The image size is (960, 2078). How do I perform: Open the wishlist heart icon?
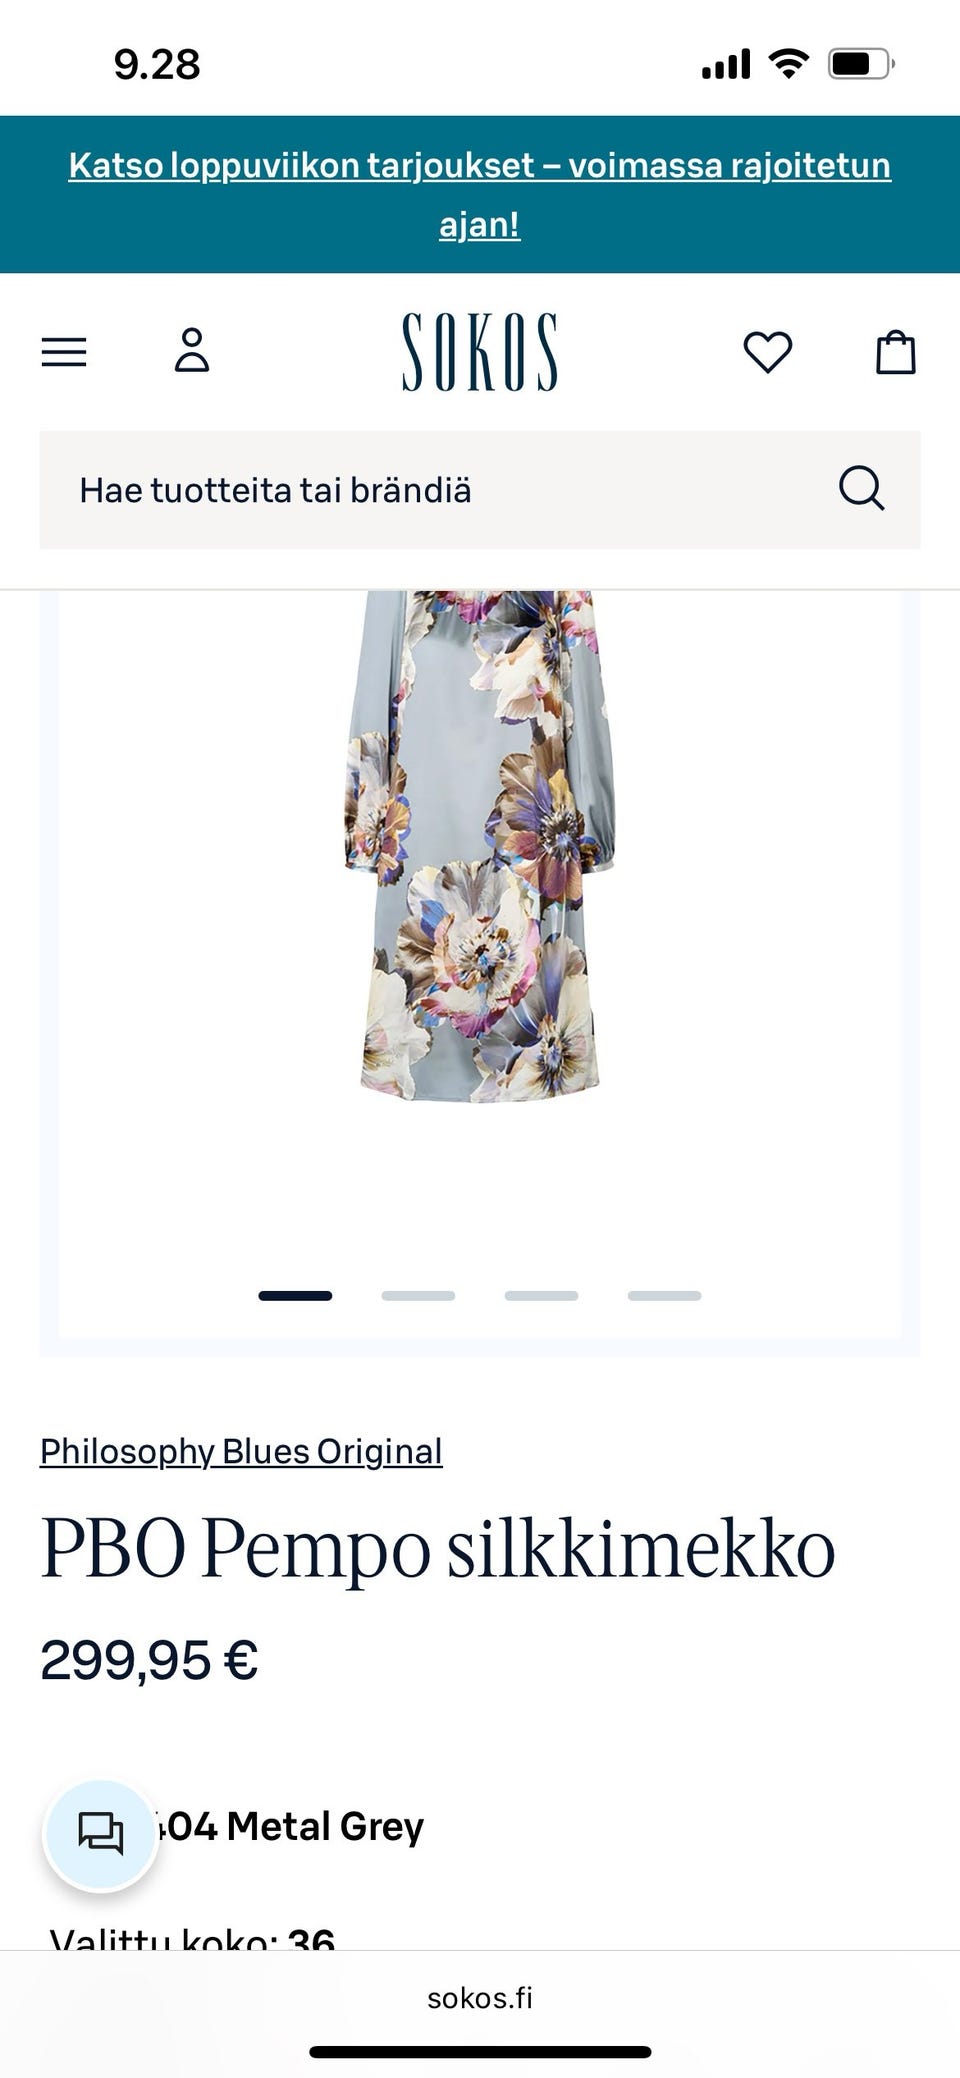coord(768,352)
